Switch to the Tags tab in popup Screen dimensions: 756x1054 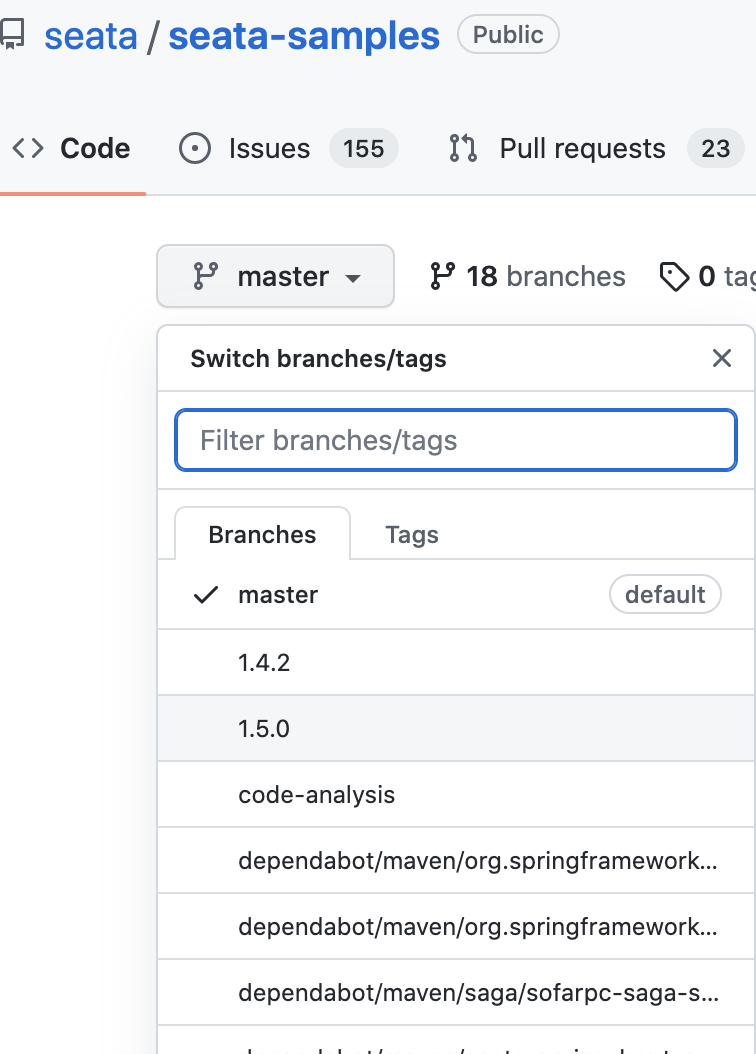point(412,534)
